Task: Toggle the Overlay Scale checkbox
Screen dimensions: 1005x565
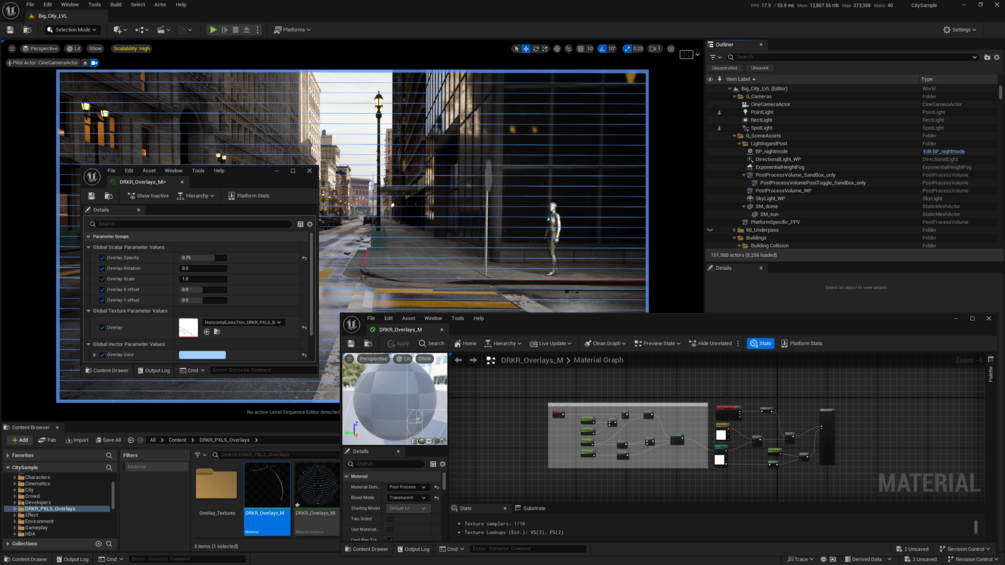Action: (102, 279)
